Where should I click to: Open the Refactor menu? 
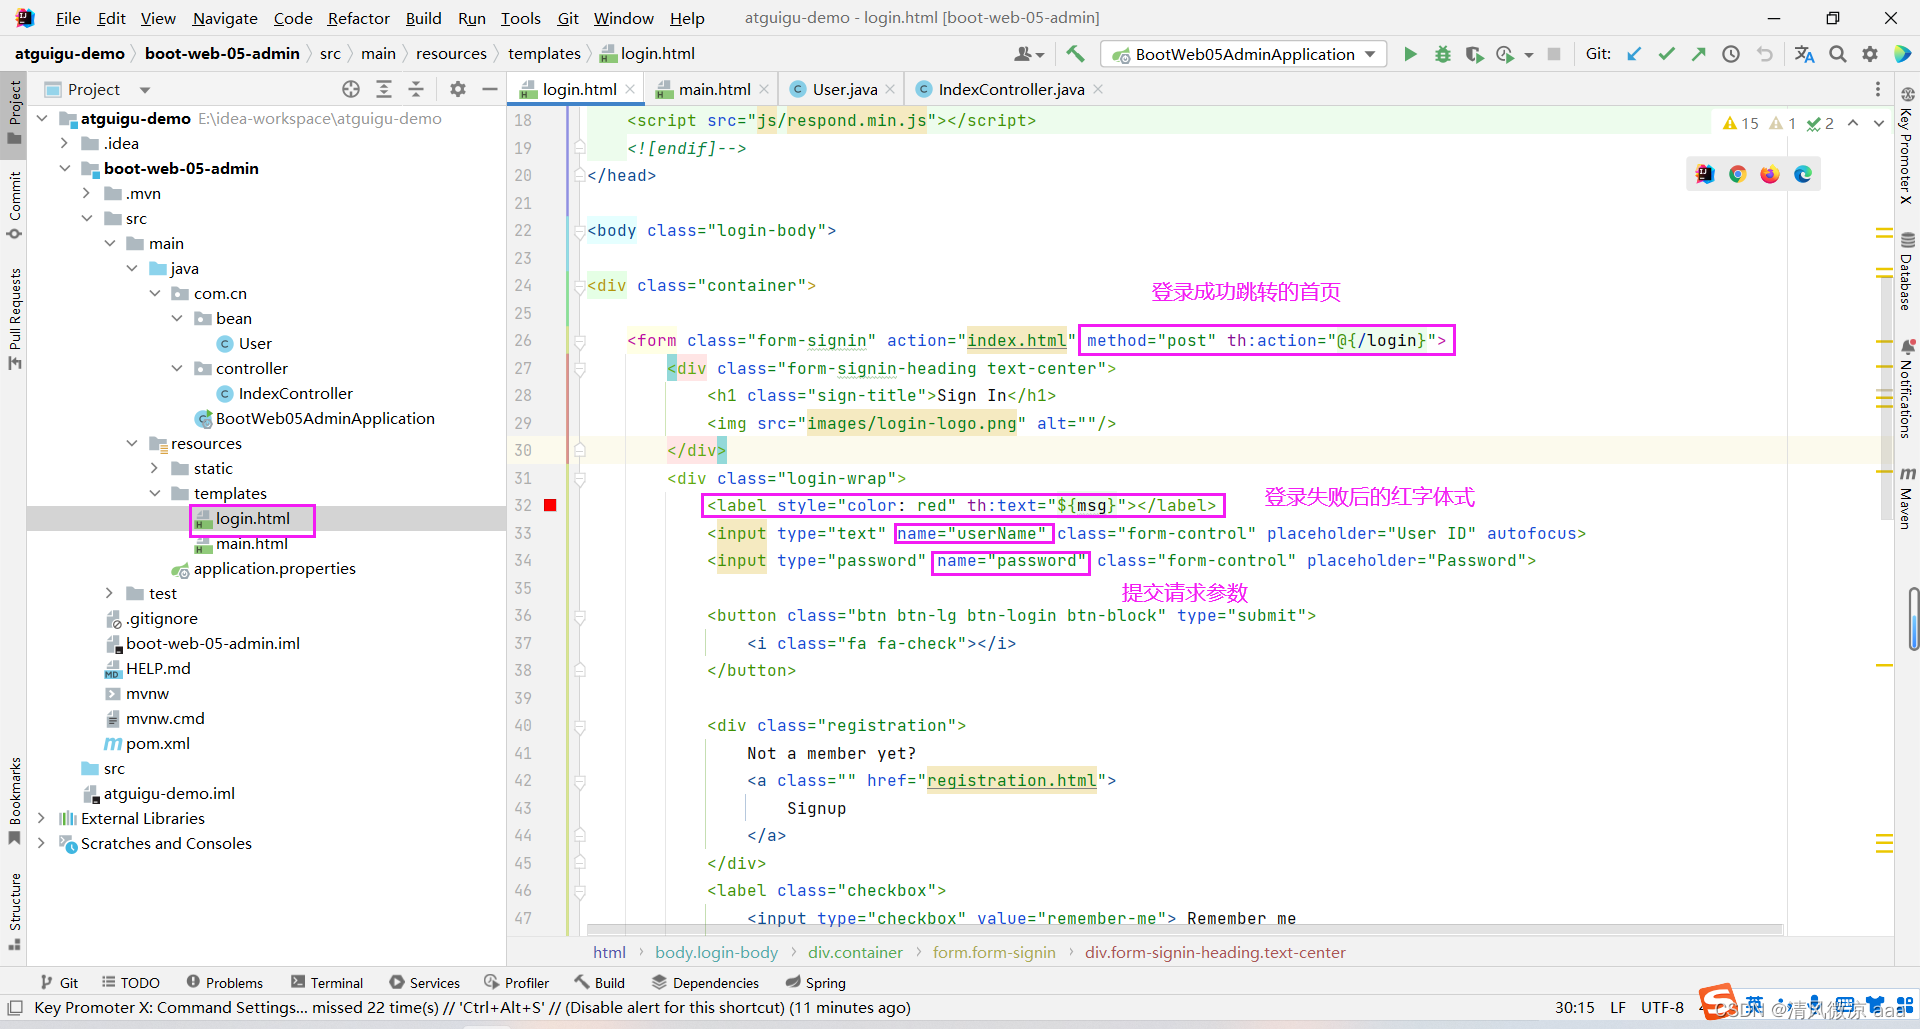click(x=358, y=18)
